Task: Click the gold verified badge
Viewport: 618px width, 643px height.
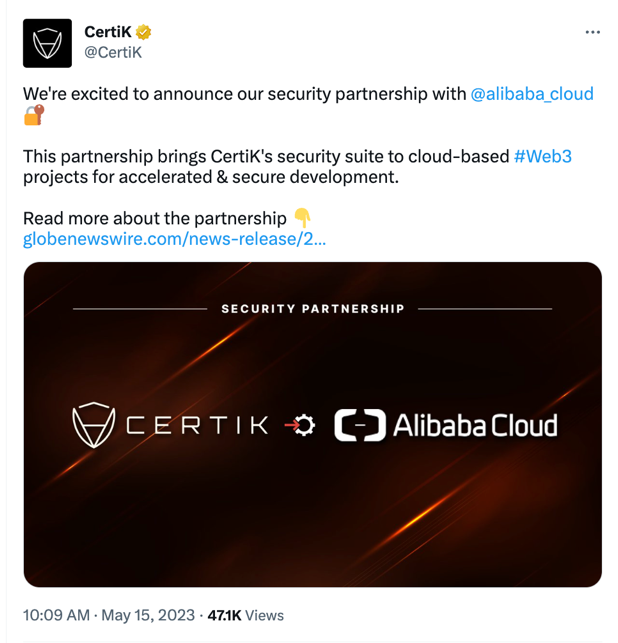Action: [144, 32]
